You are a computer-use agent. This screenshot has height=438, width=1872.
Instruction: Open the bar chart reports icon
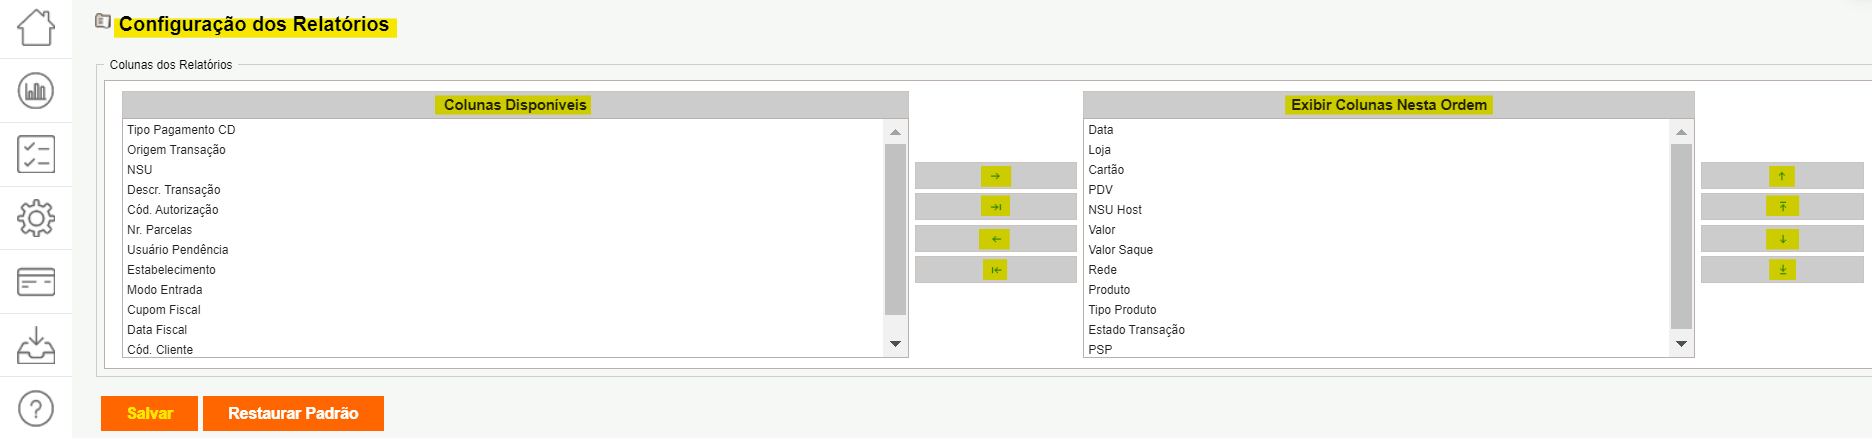pos(36,91)
